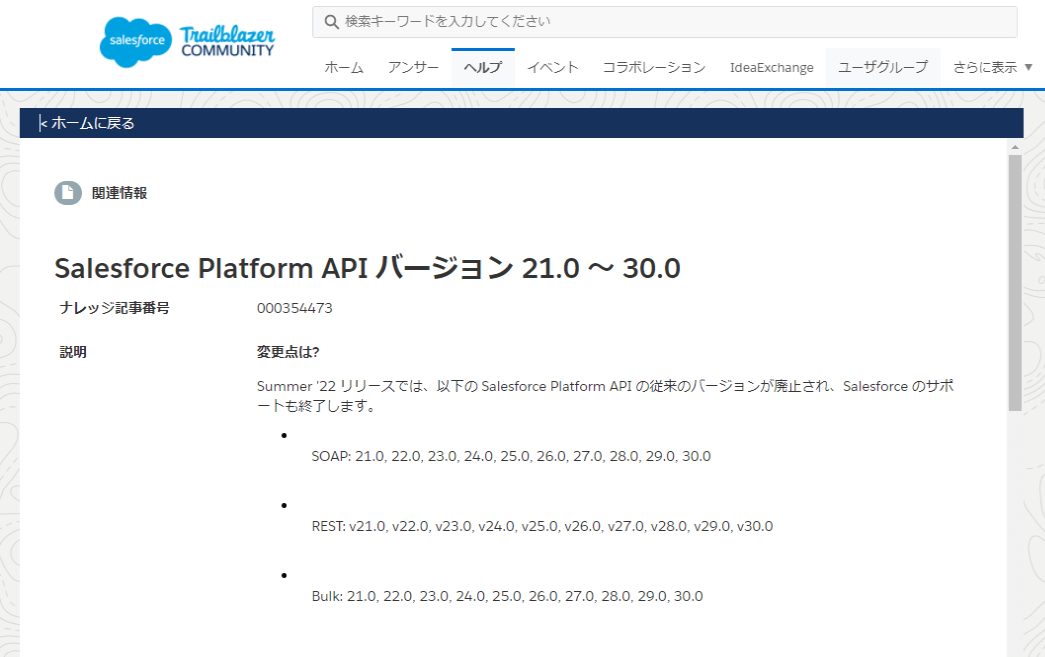Select the ヘルプ navigation tab
Image resolution: width=1045 pixels, height=657 pixels.
click(483, 67)
